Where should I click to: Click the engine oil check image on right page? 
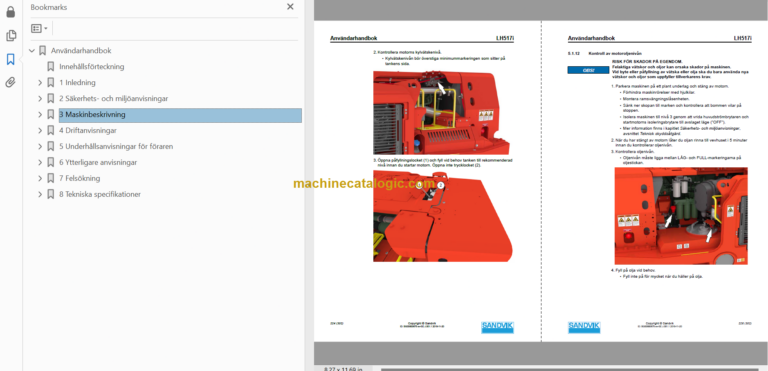coord(681,216)
